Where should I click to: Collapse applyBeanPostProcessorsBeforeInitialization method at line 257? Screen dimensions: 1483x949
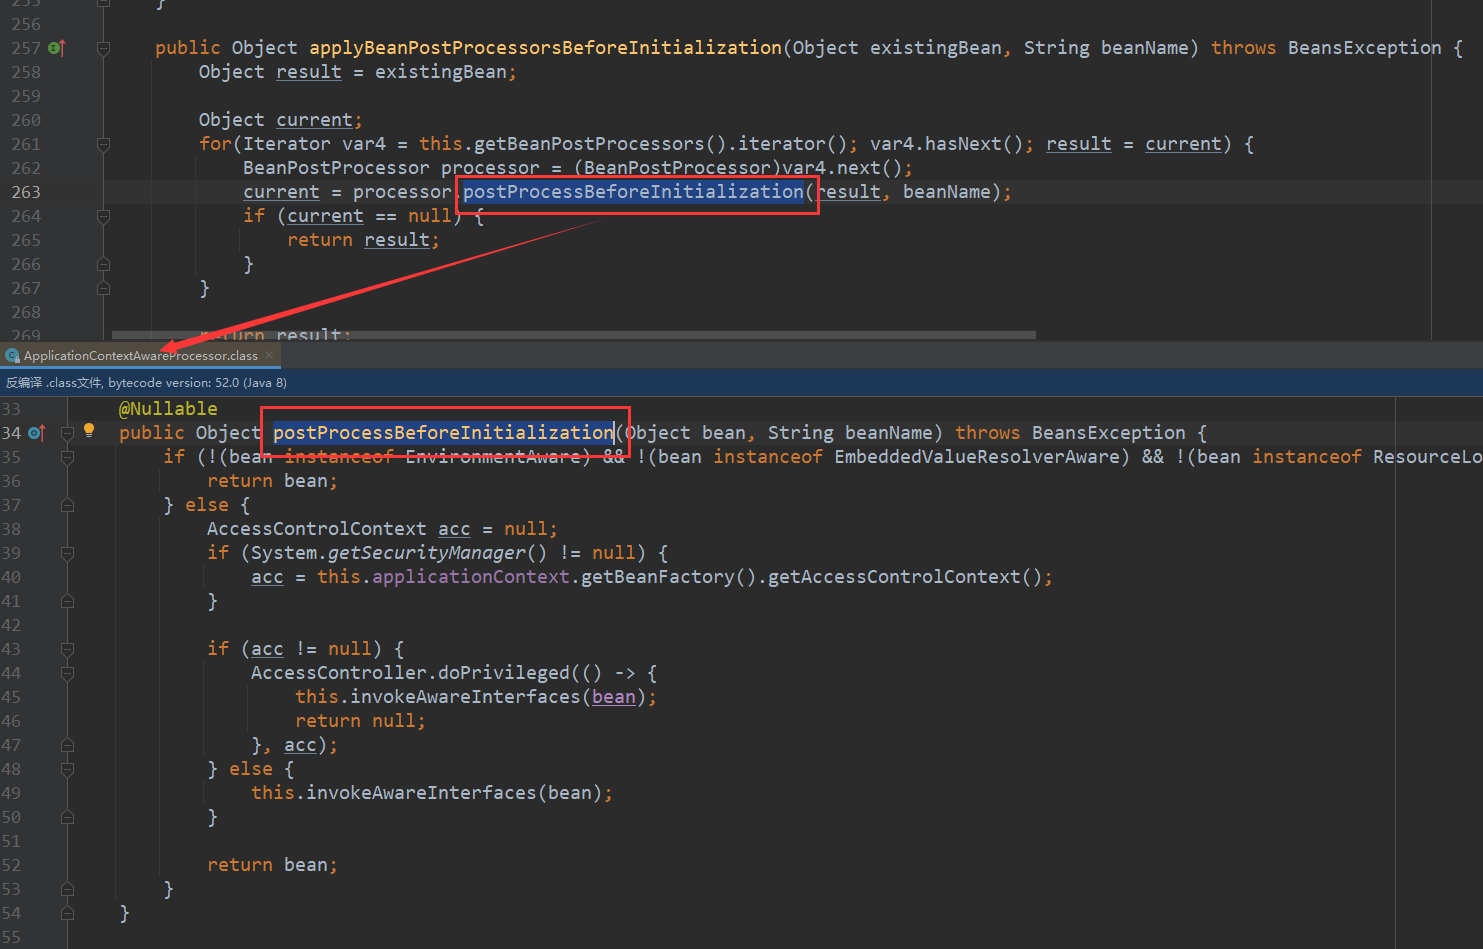103,47
